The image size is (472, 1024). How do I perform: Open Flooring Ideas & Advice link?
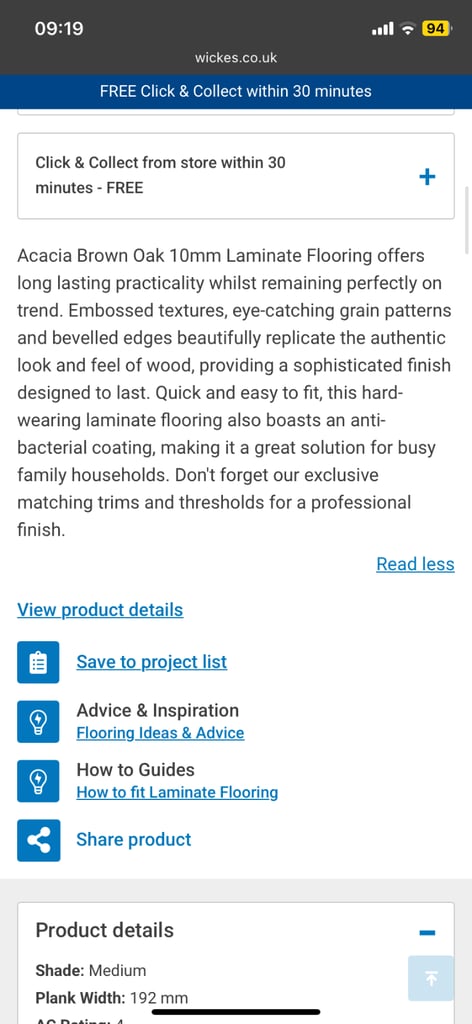pos(160,733)
